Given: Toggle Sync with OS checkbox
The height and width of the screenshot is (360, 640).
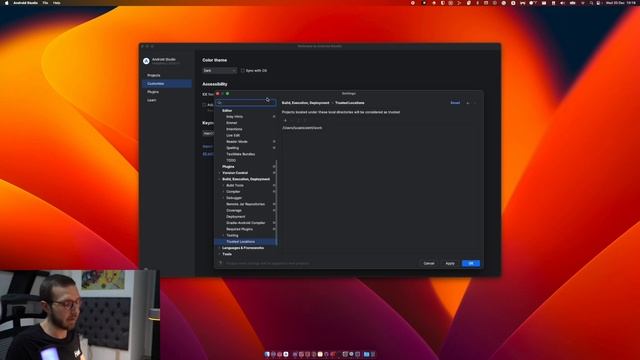Looking at the screenshot, I should coord(242,71).
